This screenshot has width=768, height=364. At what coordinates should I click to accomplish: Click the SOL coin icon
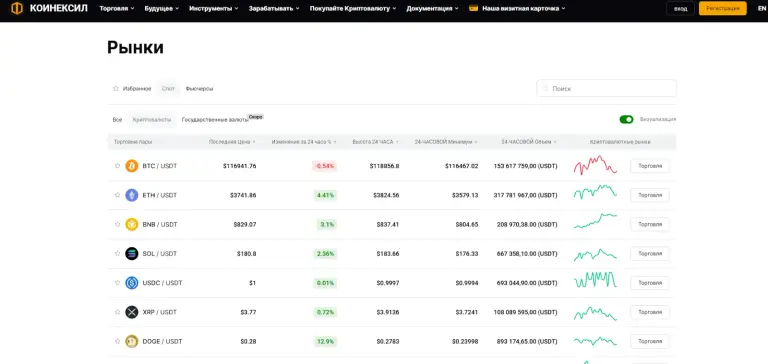[x=132, y=253]
